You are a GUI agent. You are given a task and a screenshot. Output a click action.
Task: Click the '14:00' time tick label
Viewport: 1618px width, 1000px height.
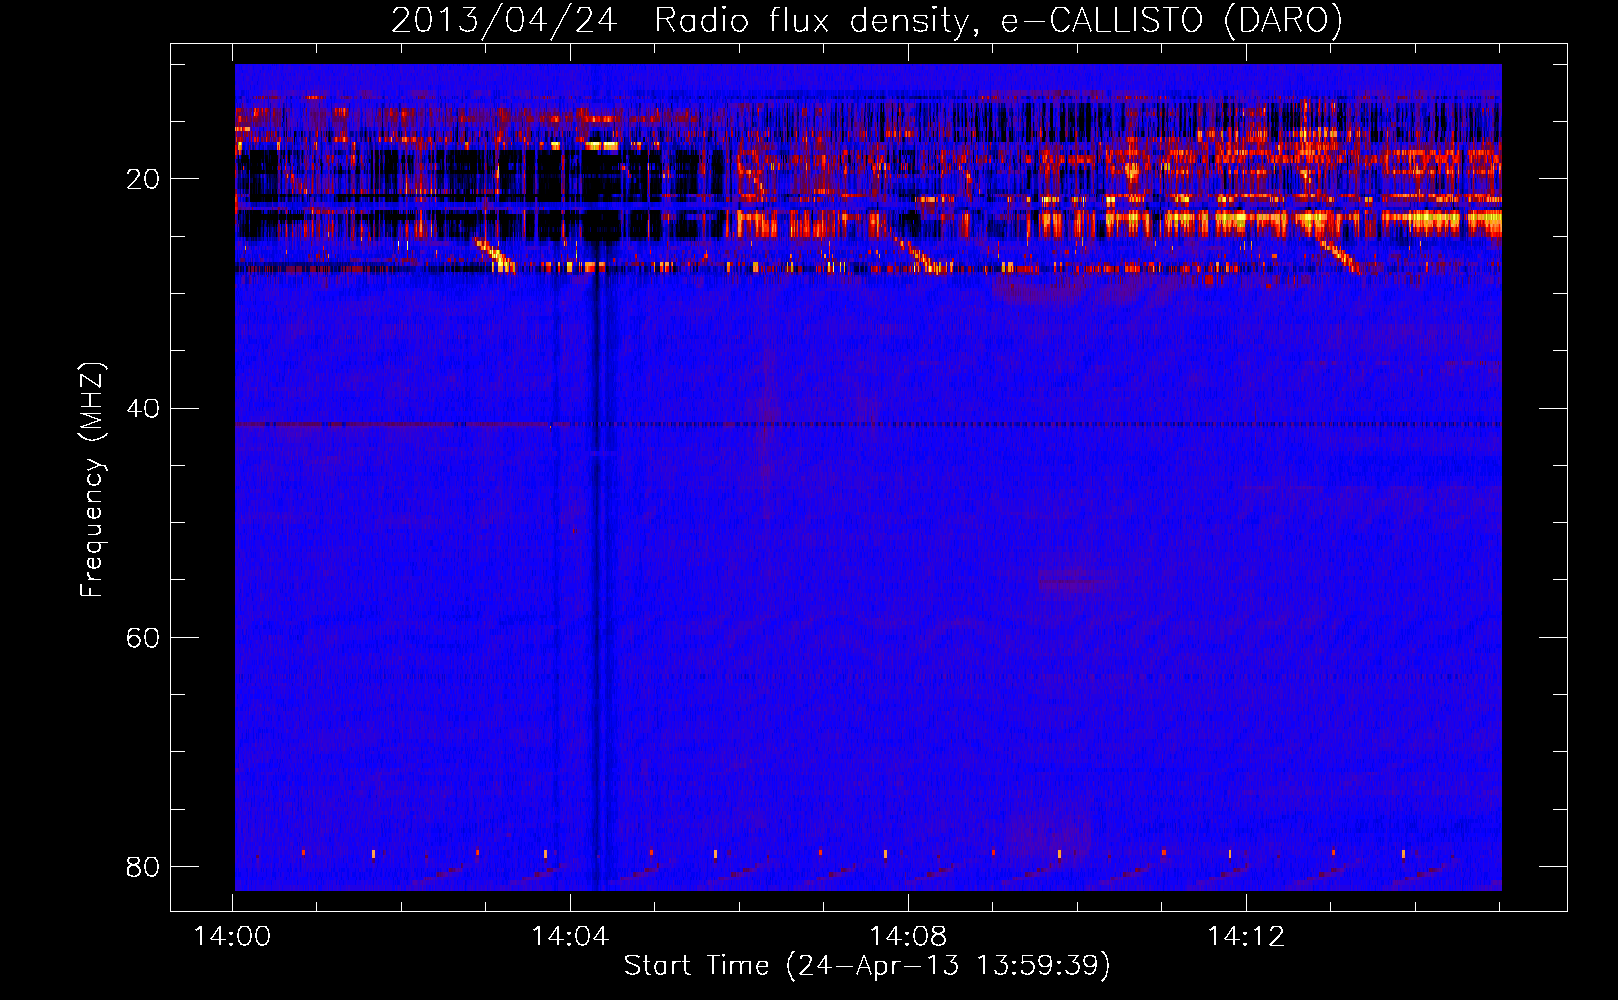click(x=232, y=937)
